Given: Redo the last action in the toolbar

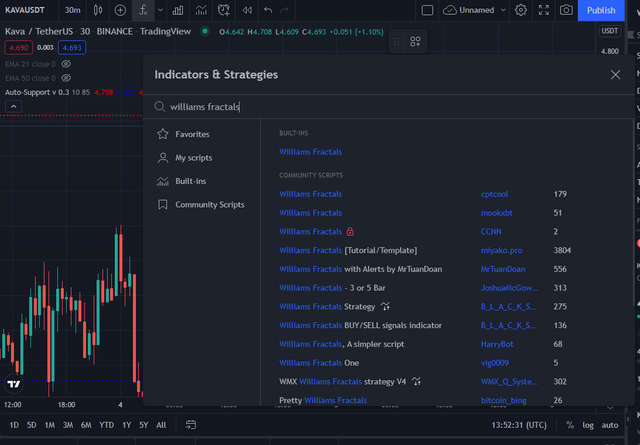Looking at the screenshot, I should click(284, 10).
